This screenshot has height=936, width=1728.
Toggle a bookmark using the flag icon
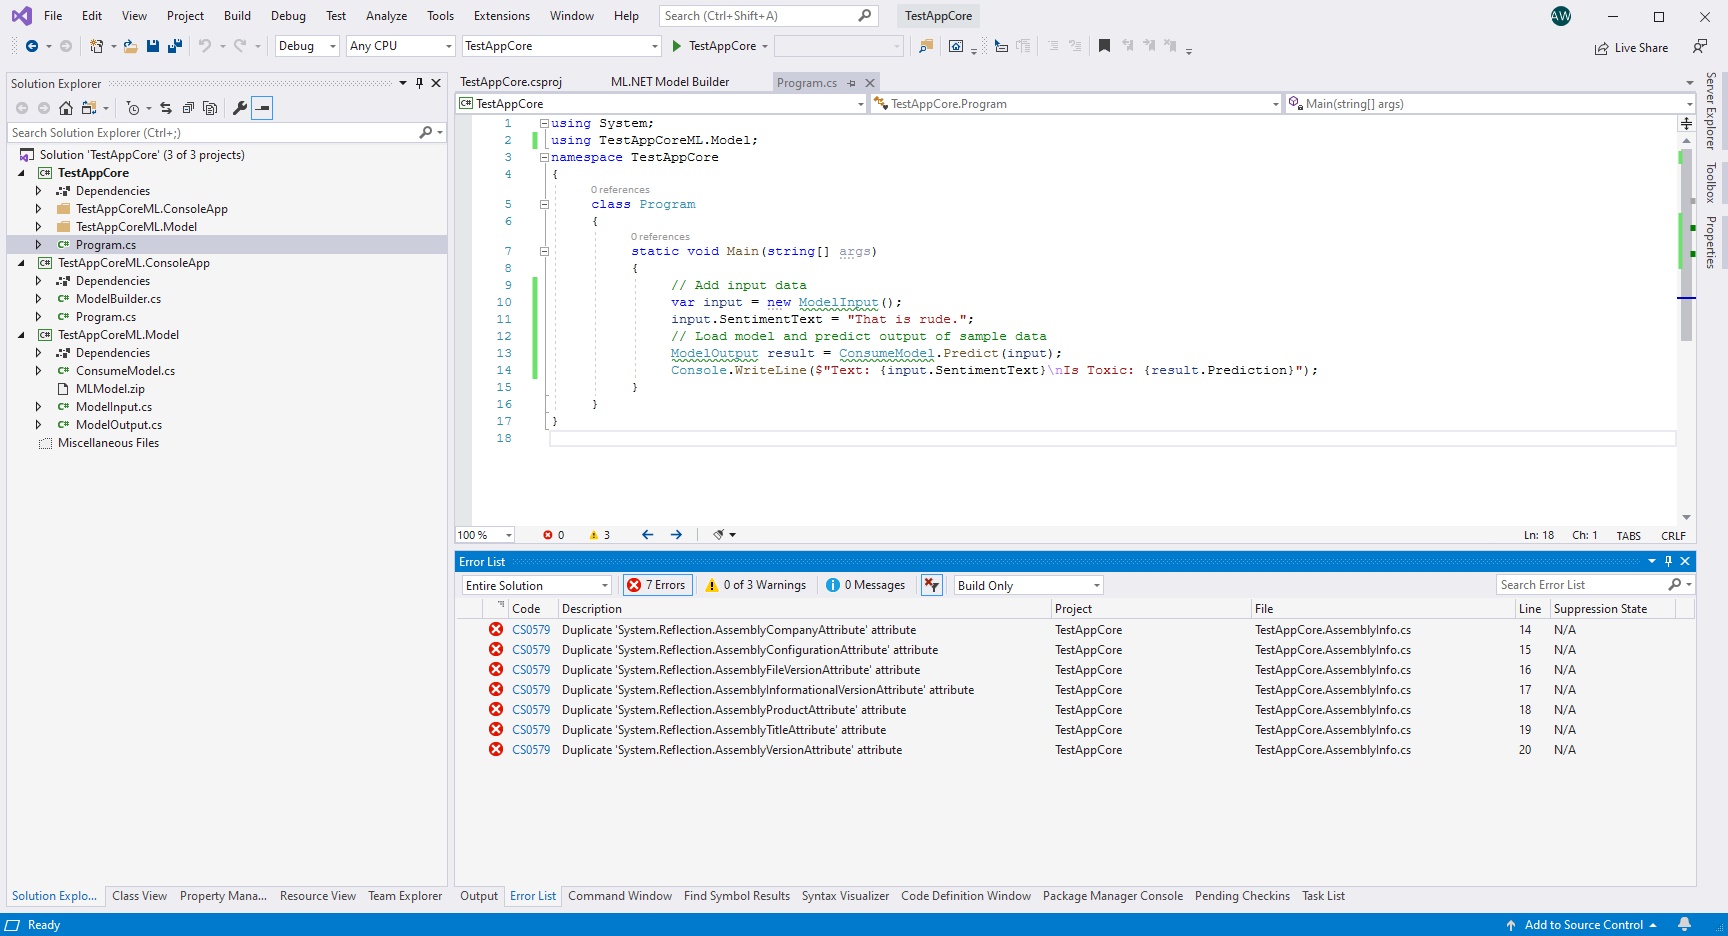coord(1104,46)
